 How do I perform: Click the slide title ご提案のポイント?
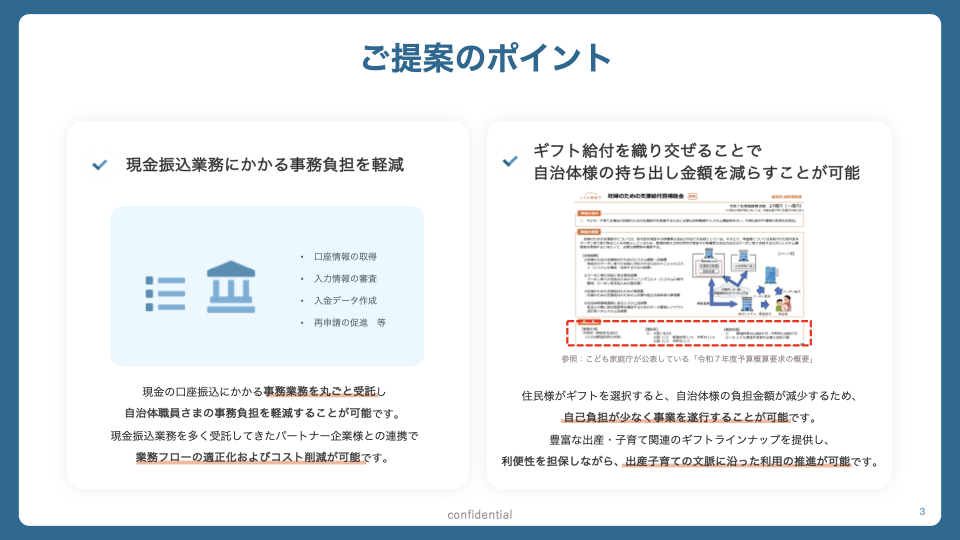point(486,58)
